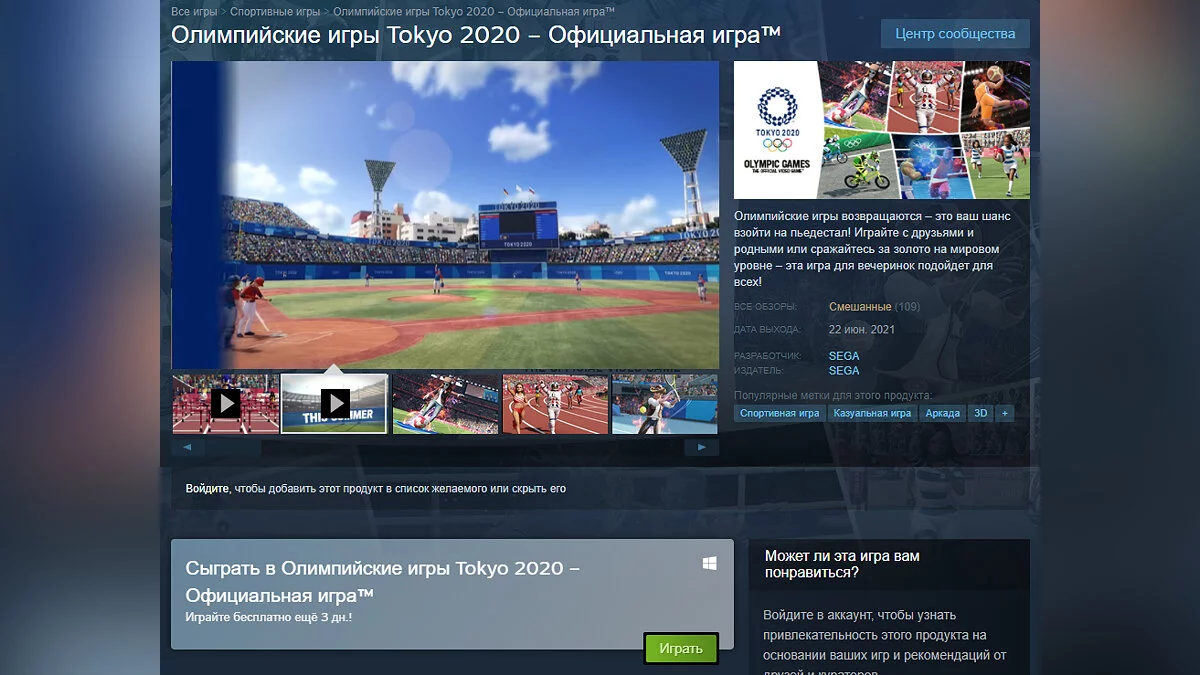Click the game title heading text

click(x=476, y=34)
